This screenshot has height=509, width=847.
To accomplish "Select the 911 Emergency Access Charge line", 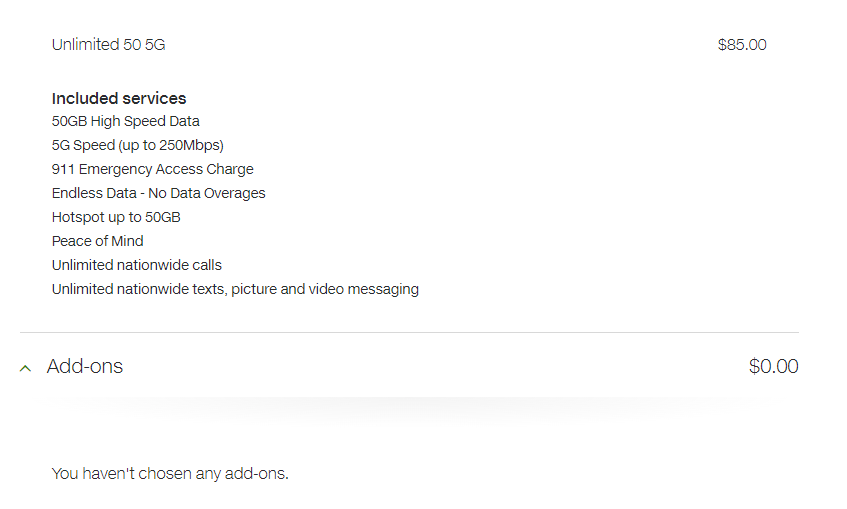I will [x=153, y=169].
